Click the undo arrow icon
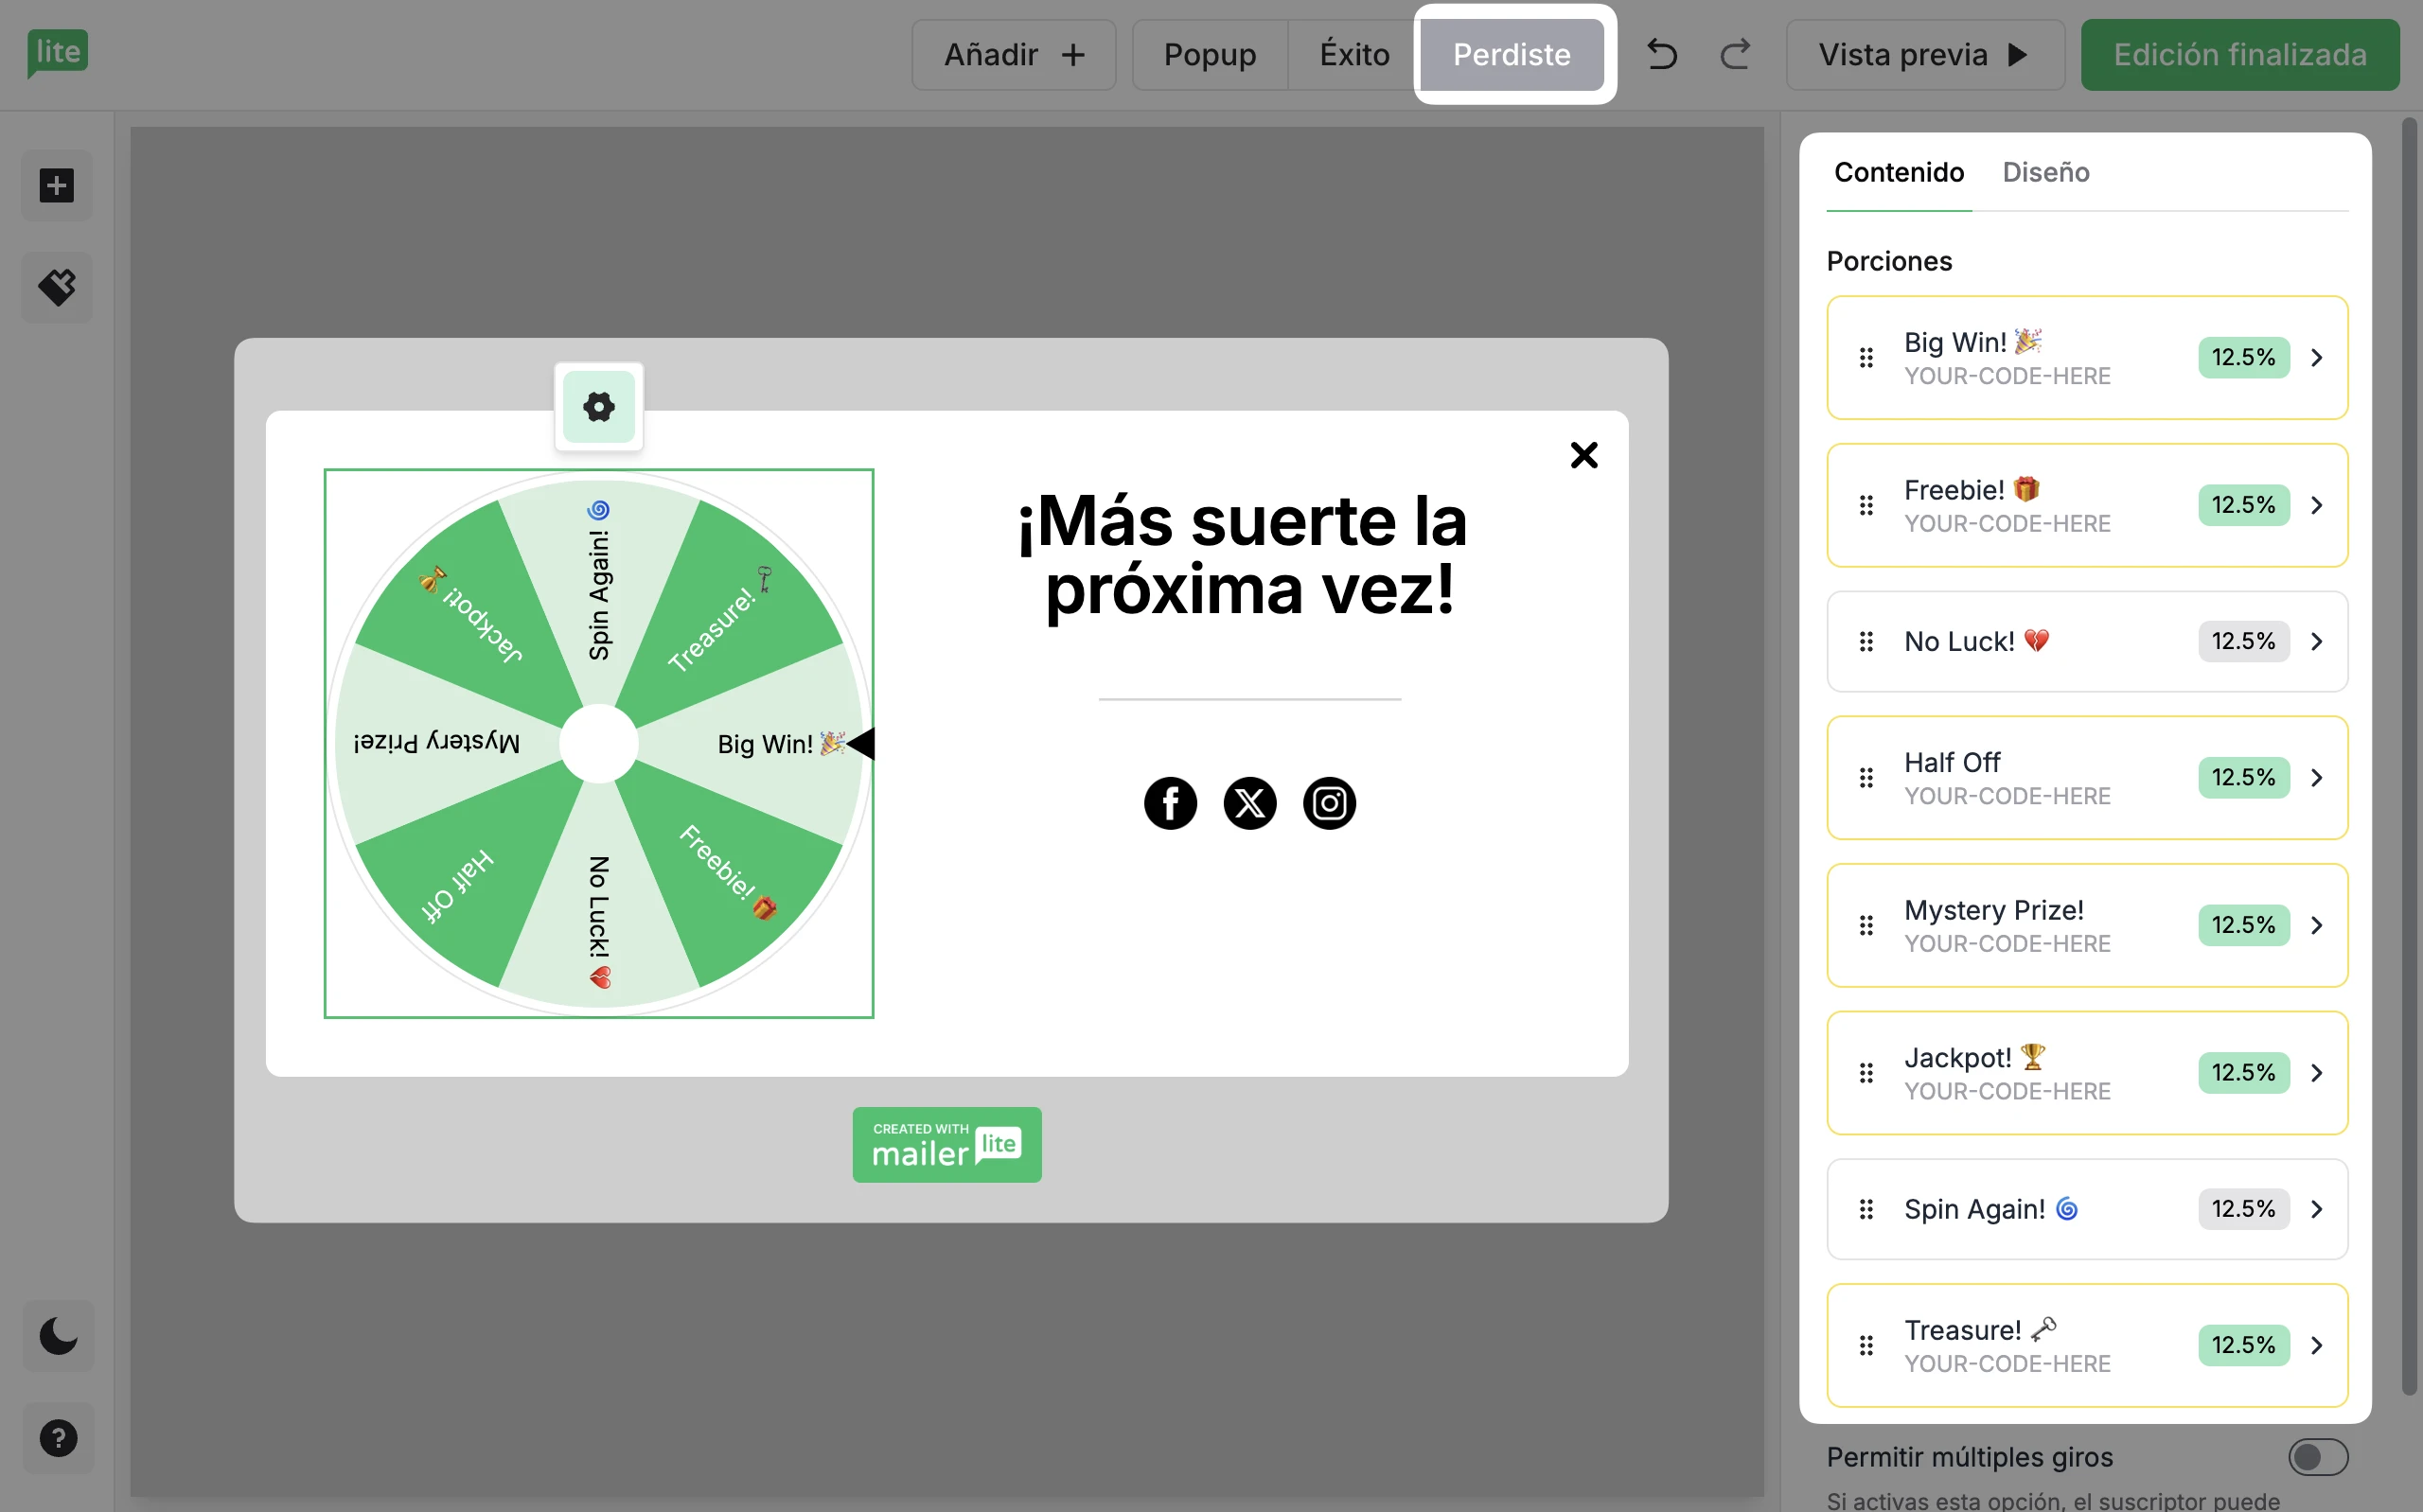The image size is (2423, 1512). 1661,54
